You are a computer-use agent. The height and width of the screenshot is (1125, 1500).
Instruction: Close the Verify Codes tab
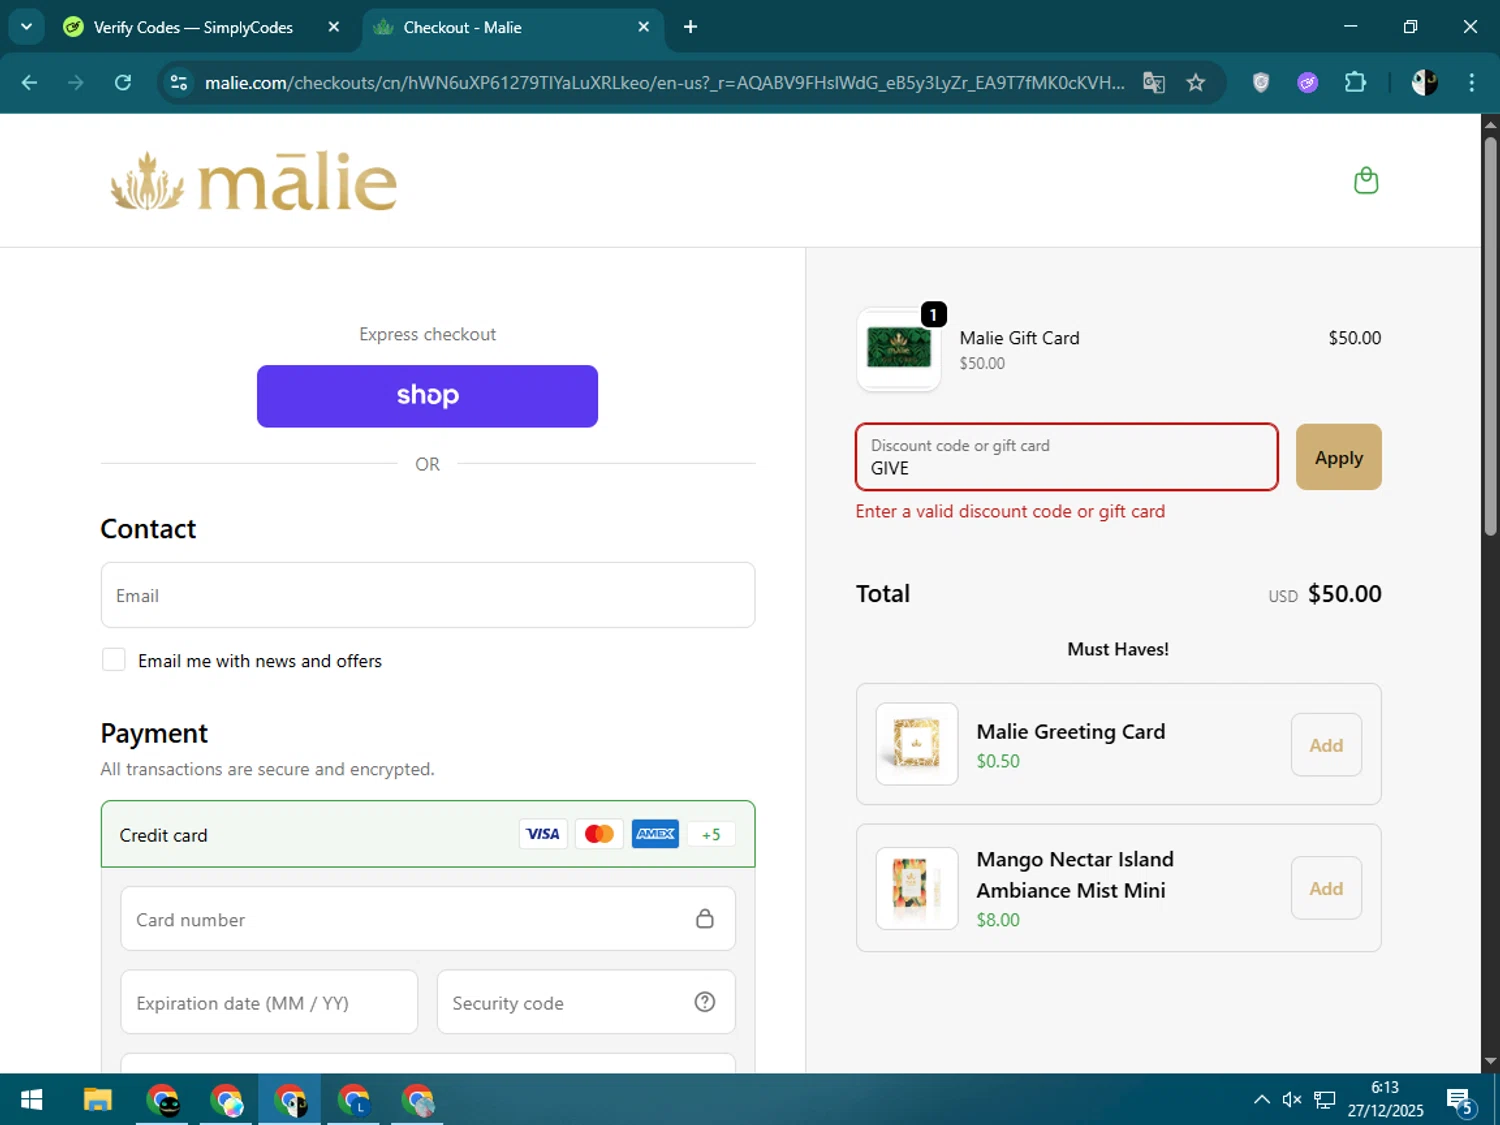click(x=334, y=27)
